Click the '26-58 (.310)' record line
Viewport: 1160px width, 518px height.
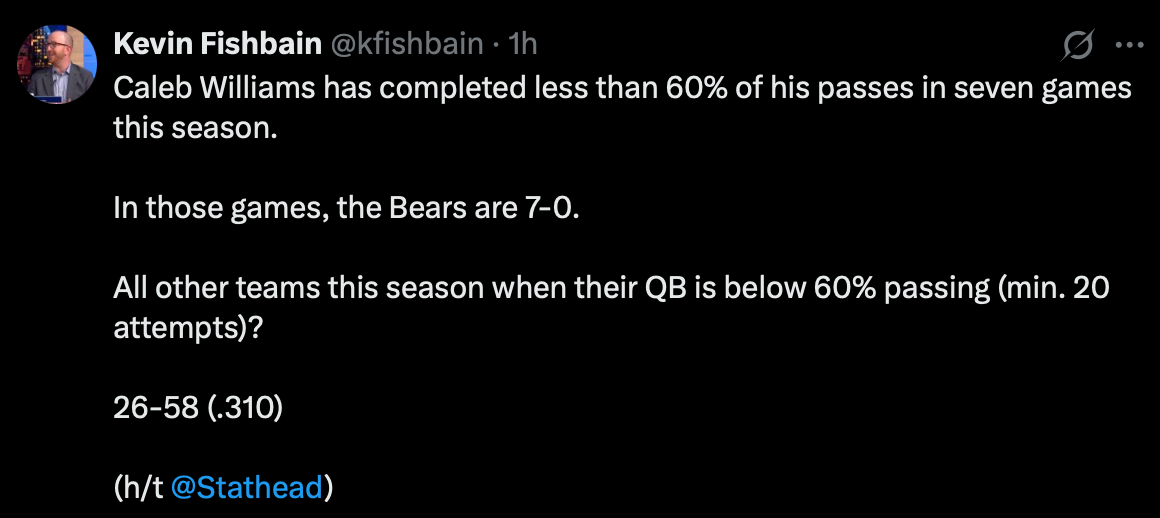click(x=198, y=409)
